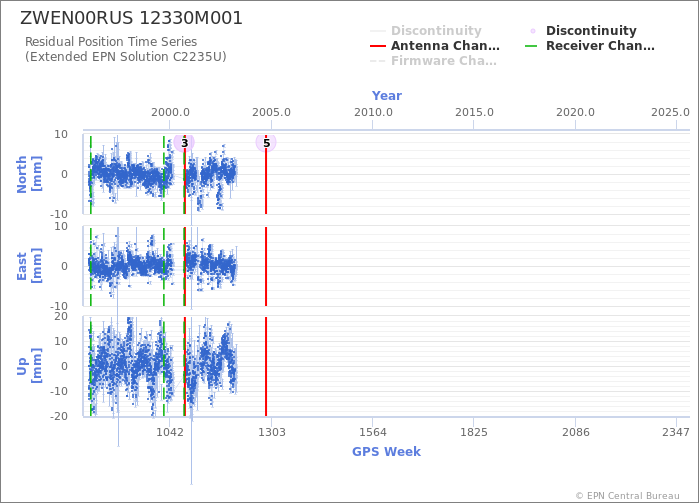Click the 2010.0 year tick label
Viewport: 700px width, 504px height.
tap(373, 112)
